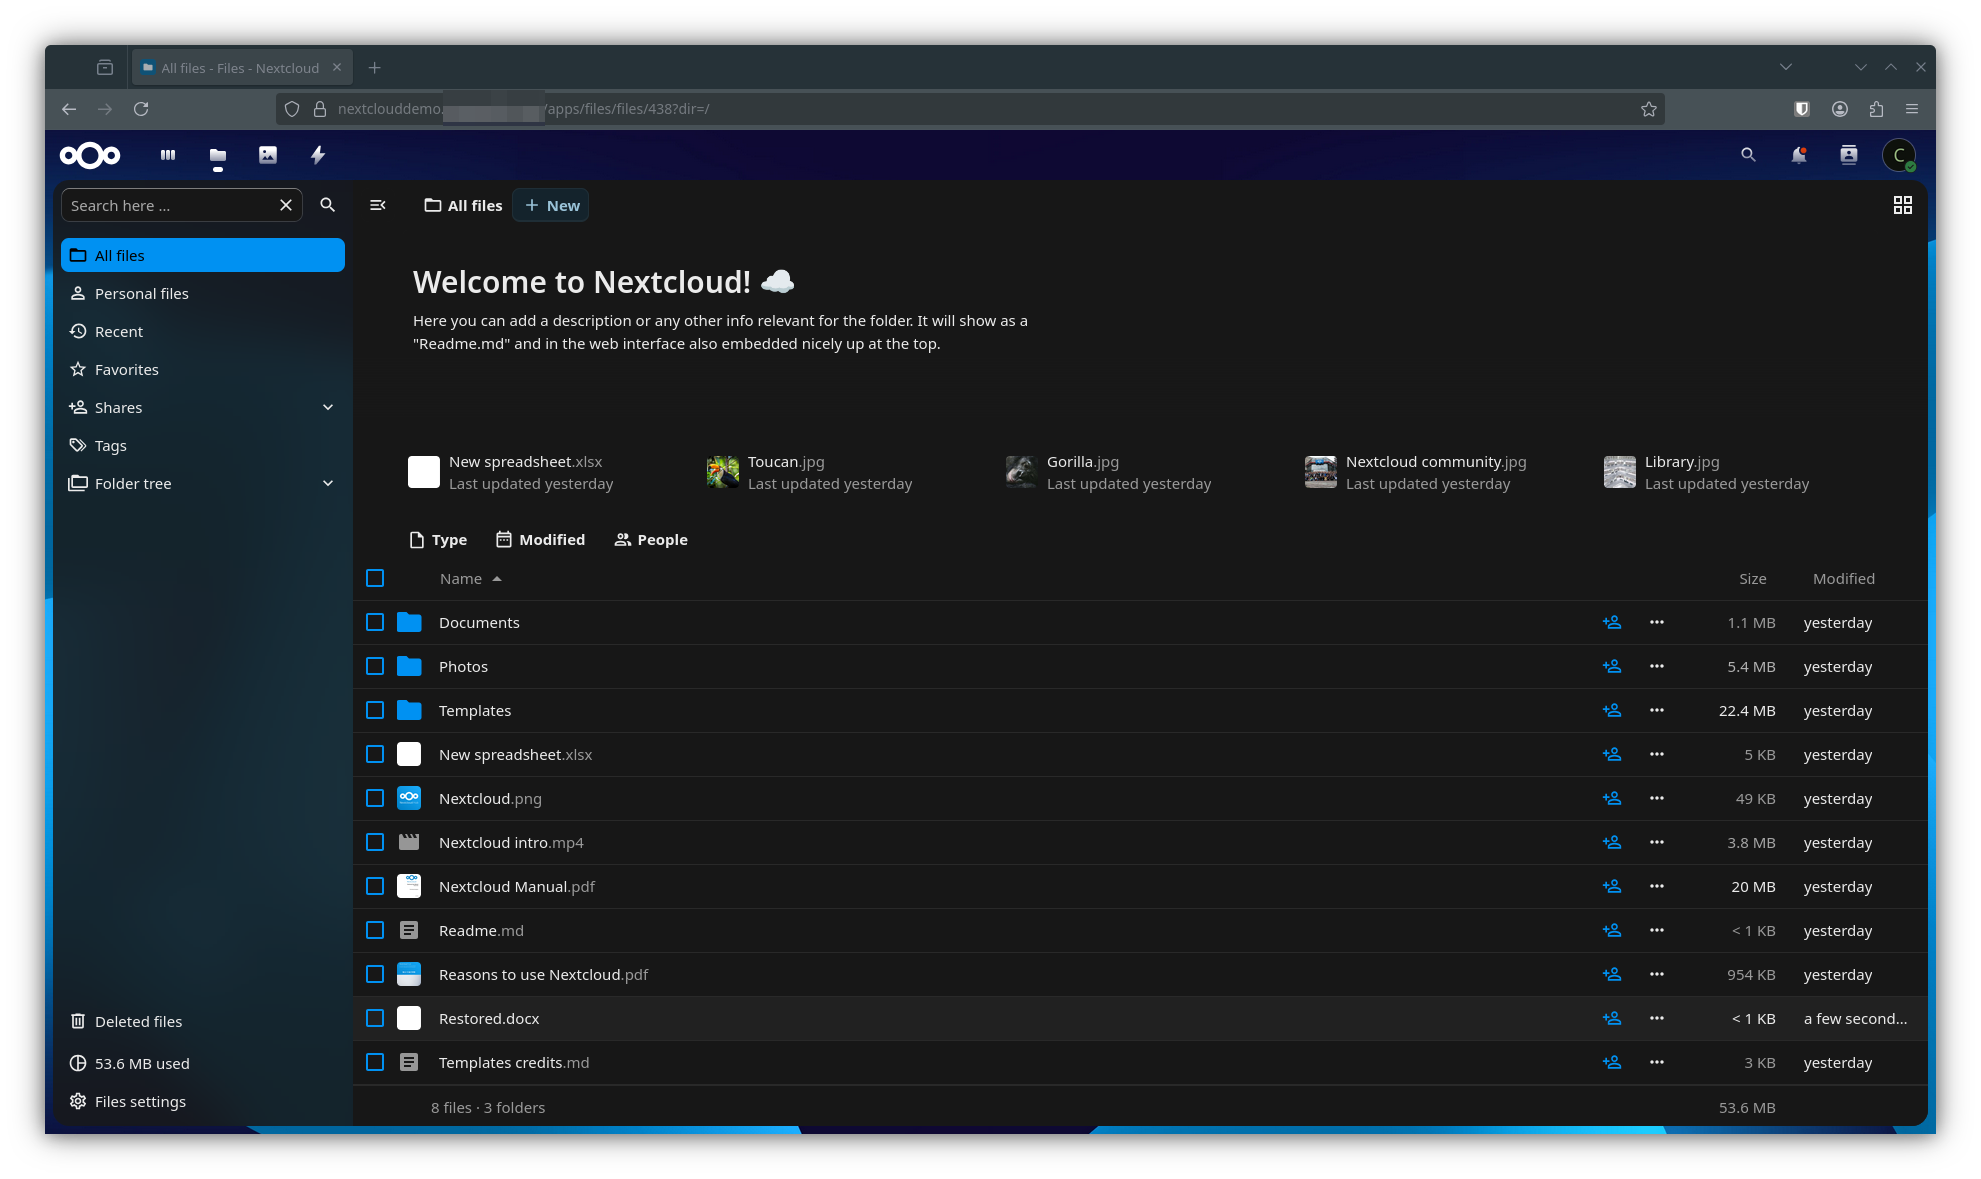Select the Photos folder checkbox

point(375,666)
